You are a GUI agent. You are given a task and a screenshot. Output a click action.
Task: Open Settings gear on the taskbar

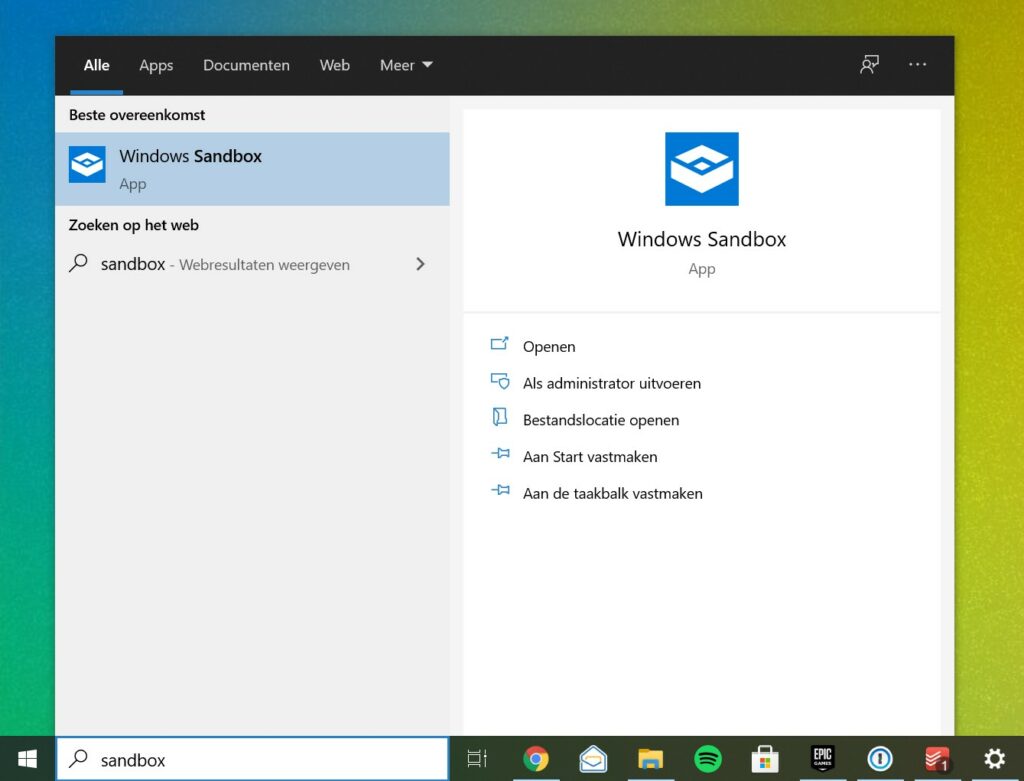[x=995, y=759]
